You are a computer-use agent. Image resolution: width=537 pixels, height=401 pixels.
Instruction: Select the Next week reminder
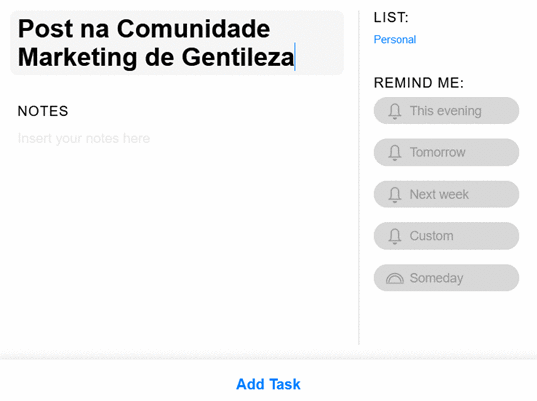(446, 194)
